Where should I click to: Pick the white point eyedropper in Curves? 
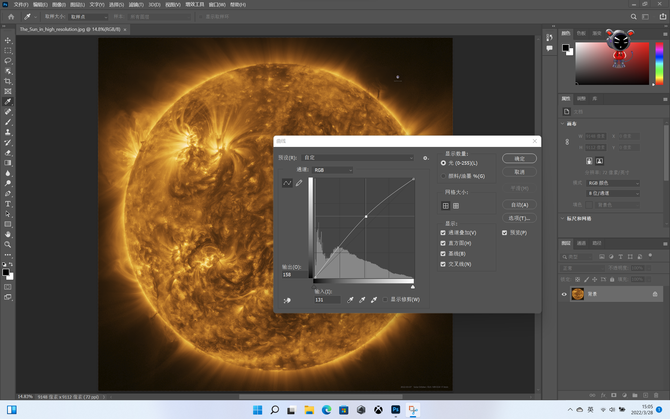click(x=374, y=299)
